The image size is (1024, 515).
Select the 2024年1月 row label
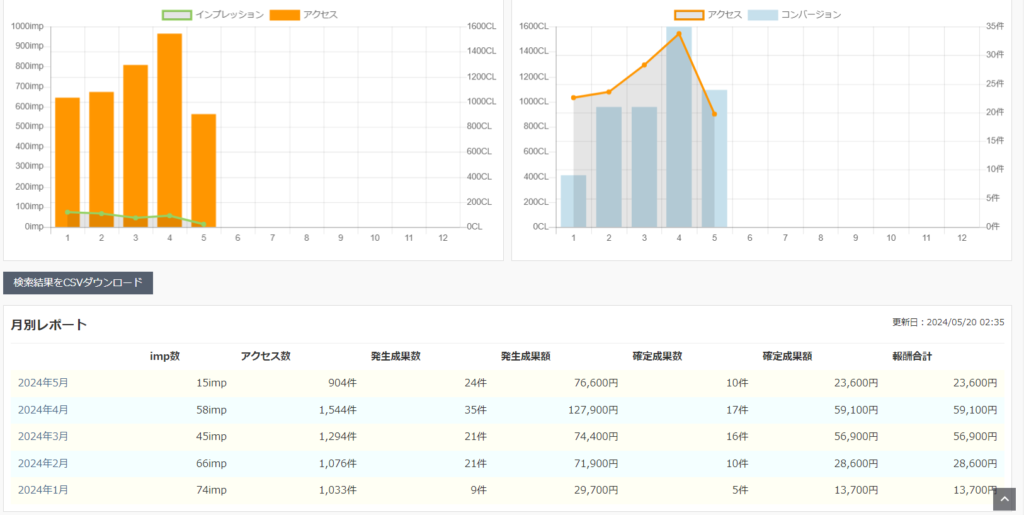coord(43,489)
